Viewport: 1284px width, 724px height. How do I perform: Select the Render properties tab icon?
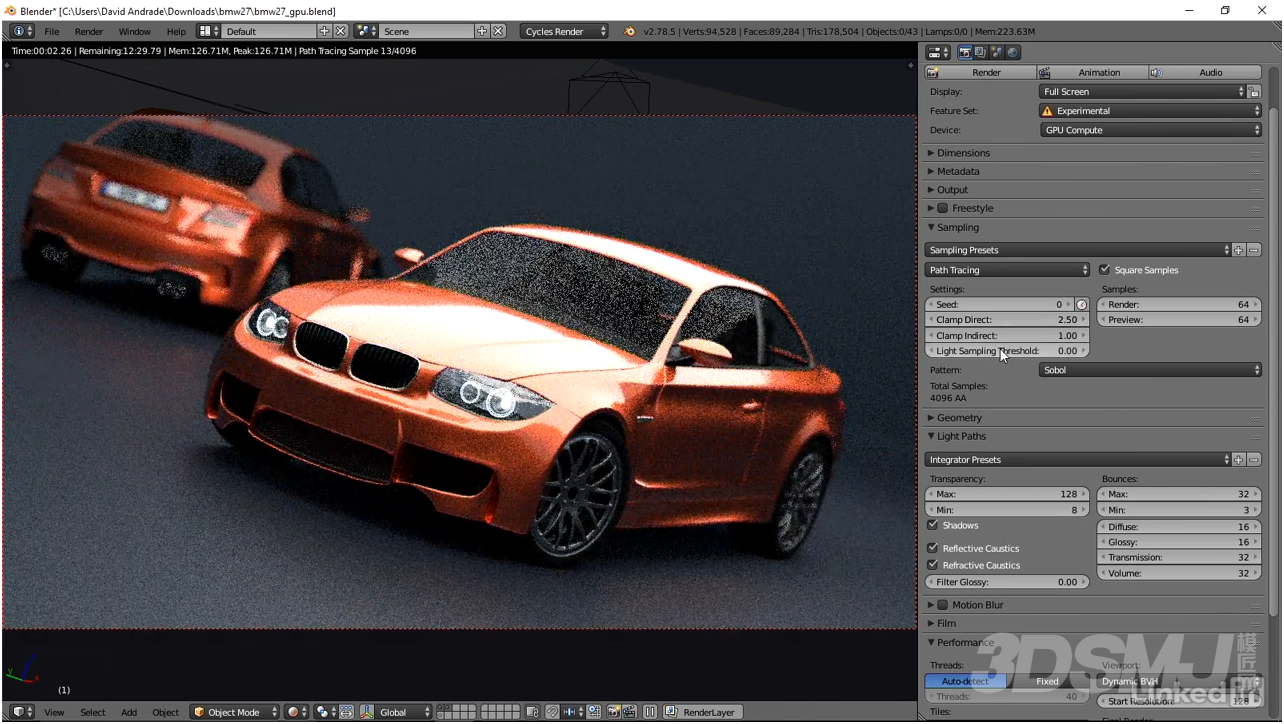965,52
